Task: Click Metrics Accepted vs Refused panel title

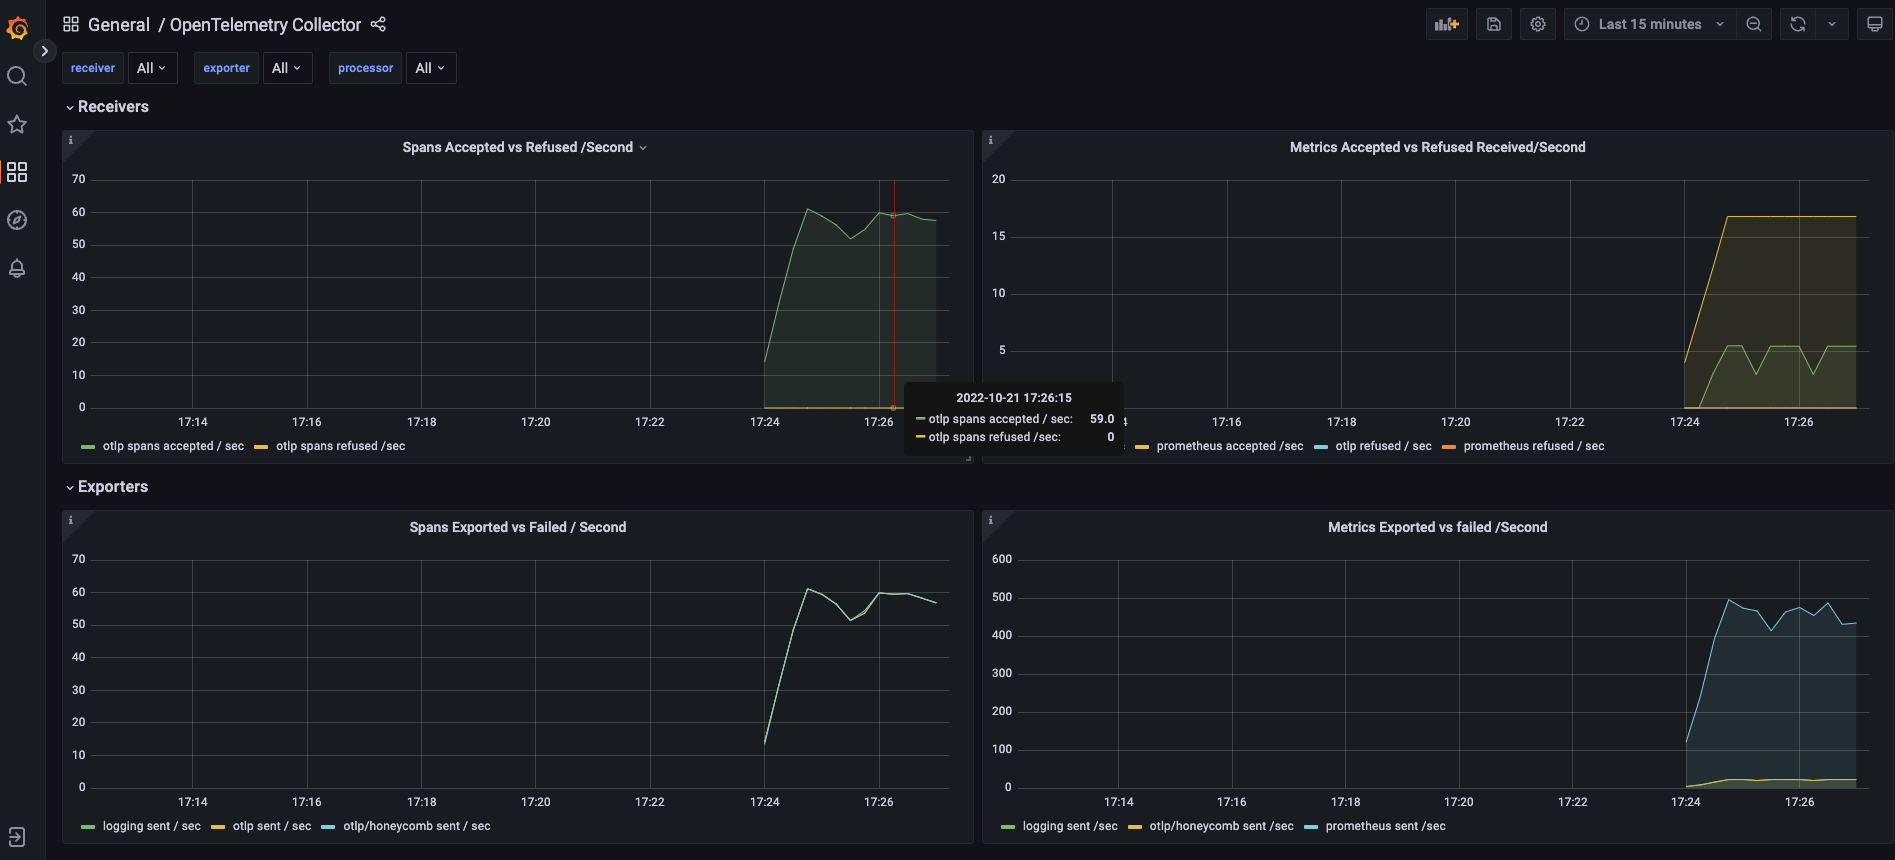Action: click(x=1437, y=147)
